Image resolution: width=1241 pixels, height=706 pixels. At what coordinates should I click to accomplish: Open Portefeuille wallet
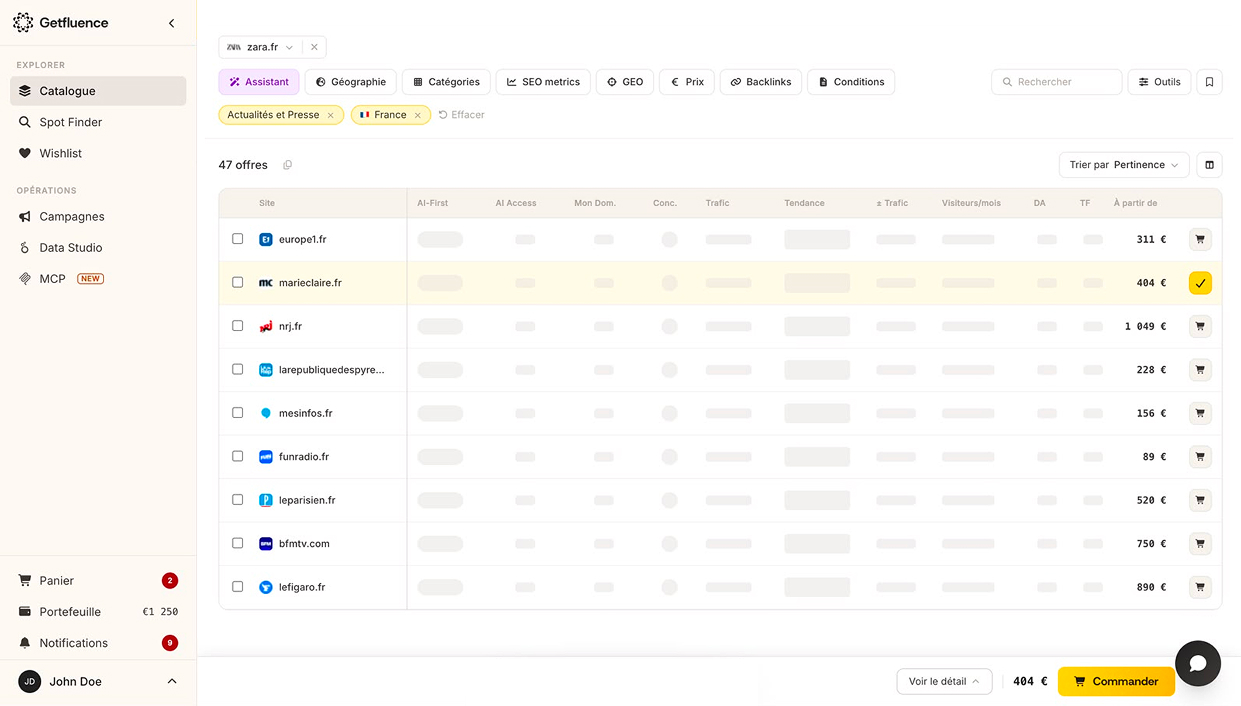click(98, 611)
